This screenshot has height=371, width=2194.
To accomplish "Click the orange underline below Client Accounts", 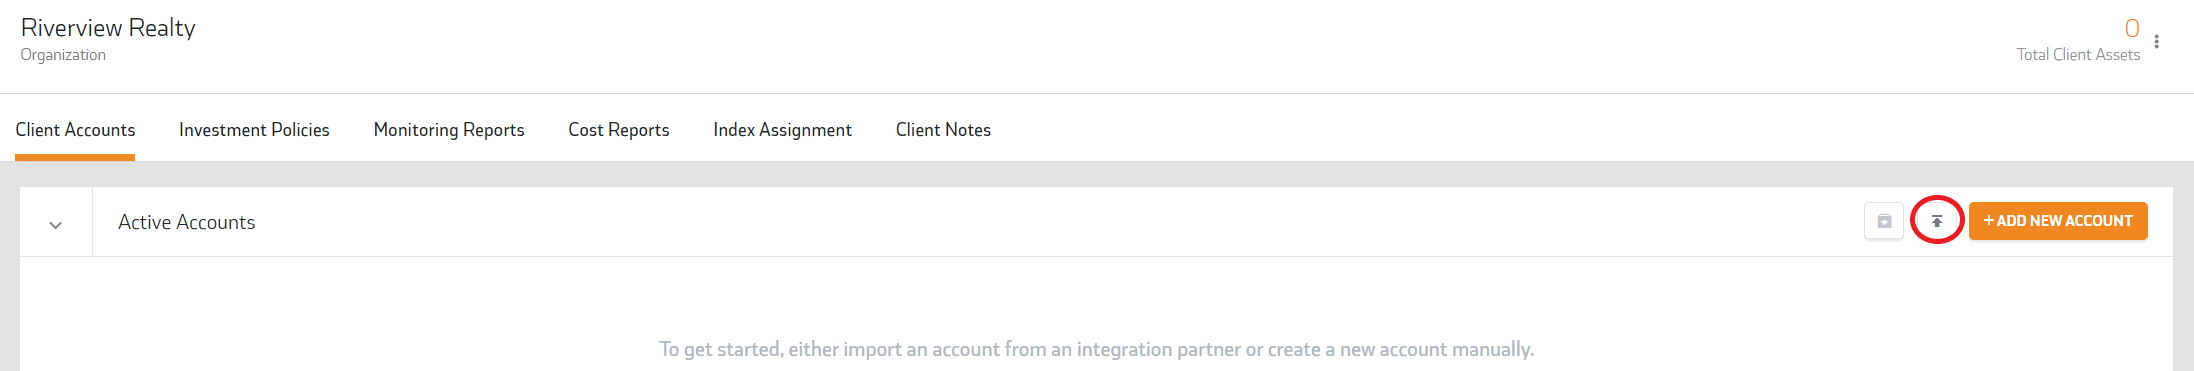I will (75, 157).
